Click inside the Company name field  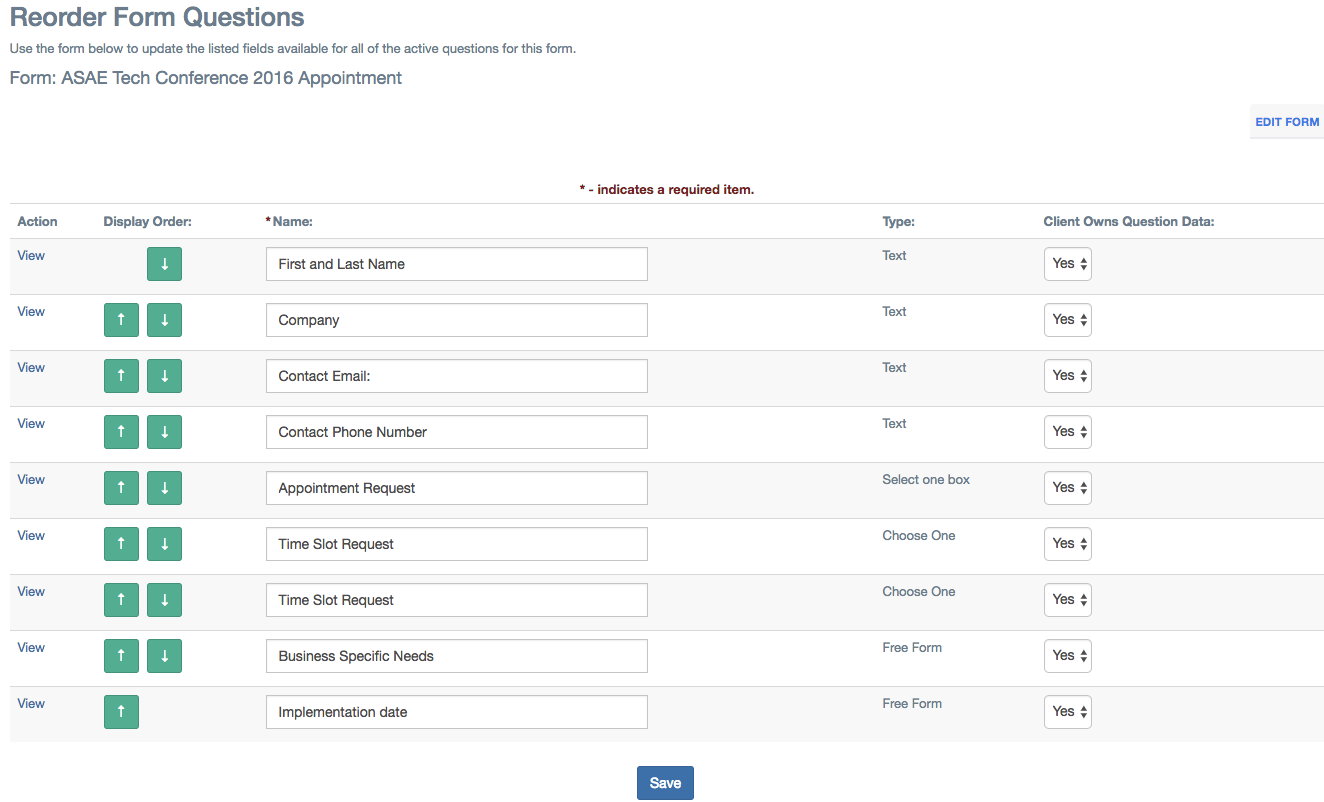click(456, 319)
